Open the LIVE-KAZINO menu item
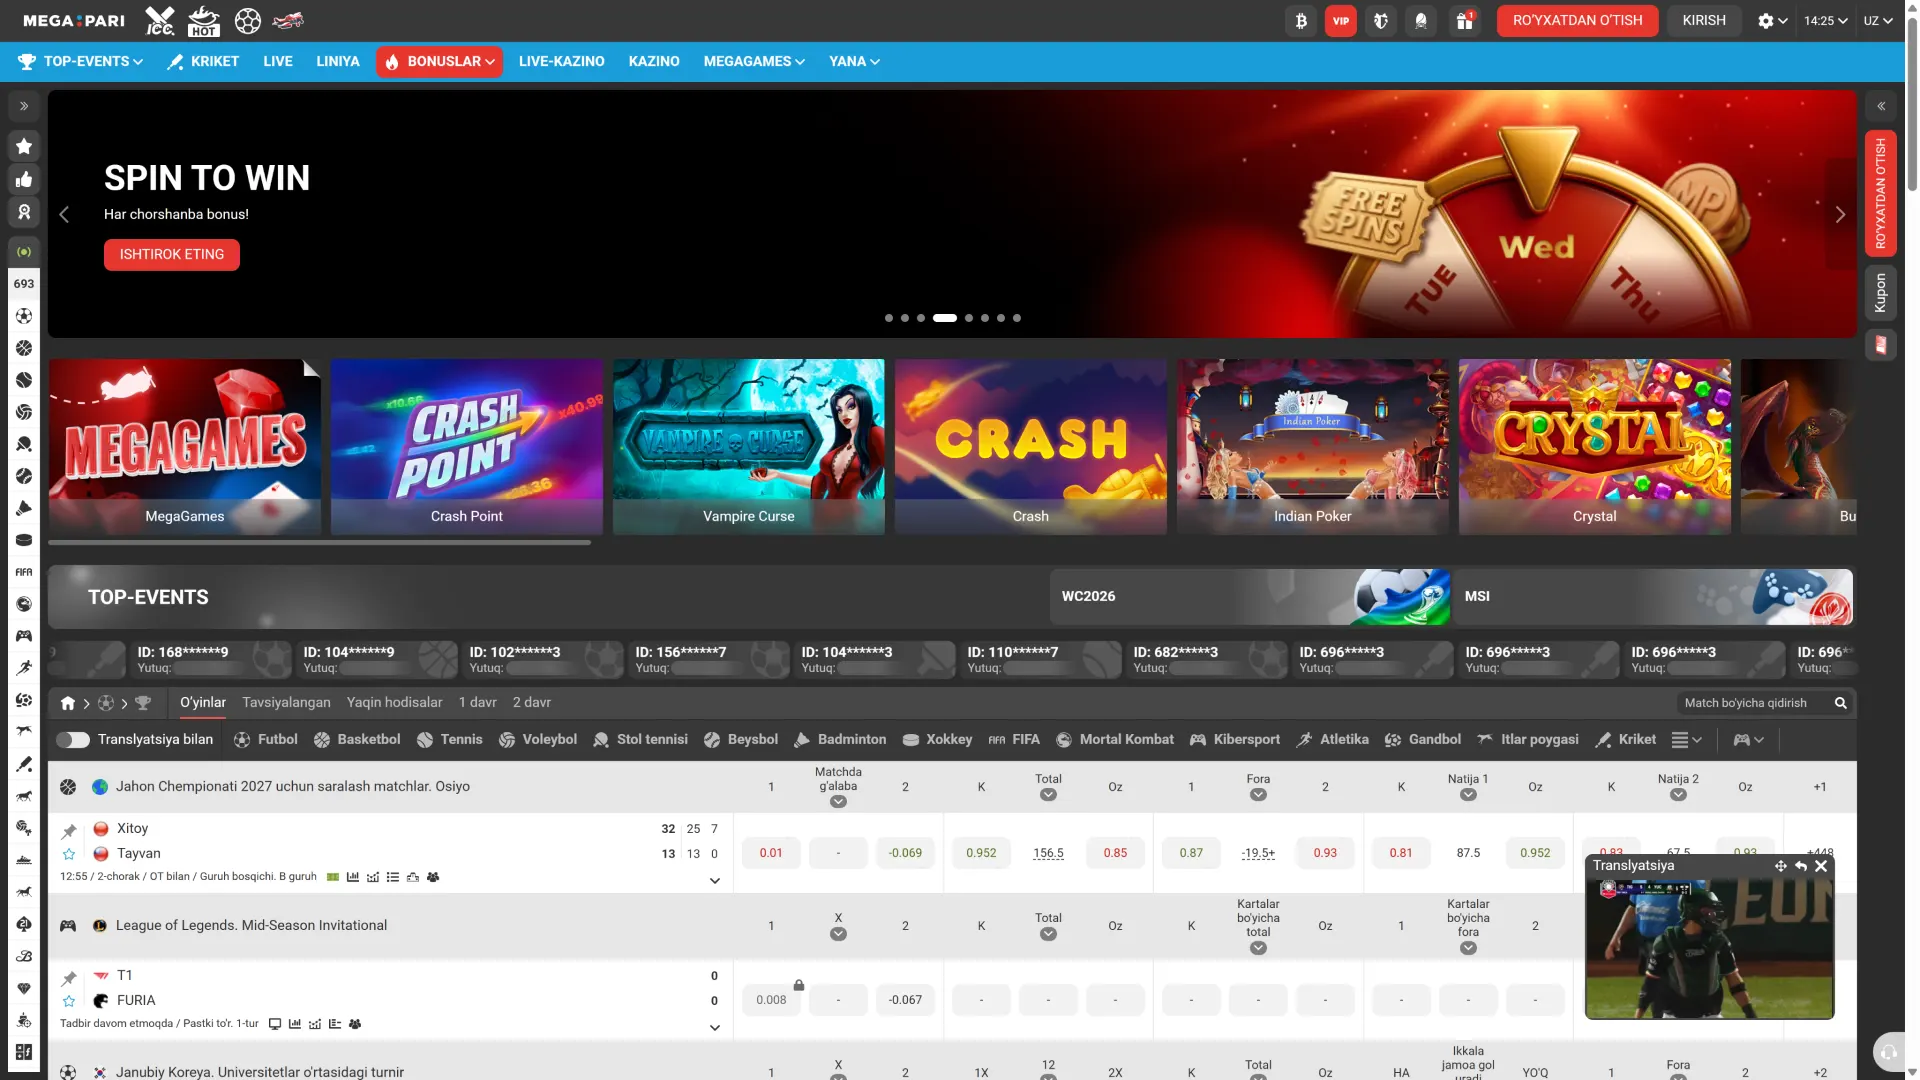The width and height of the screenshot is (1920, 1080). [x=561, y=62]
